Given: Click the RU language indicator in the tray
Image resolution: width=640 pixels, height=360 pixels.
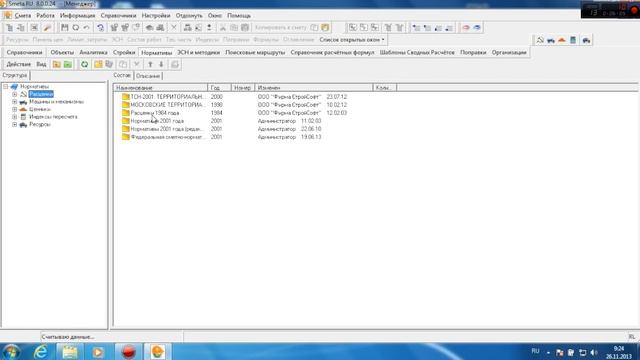Looking at the screenshot, I should 536,351.
